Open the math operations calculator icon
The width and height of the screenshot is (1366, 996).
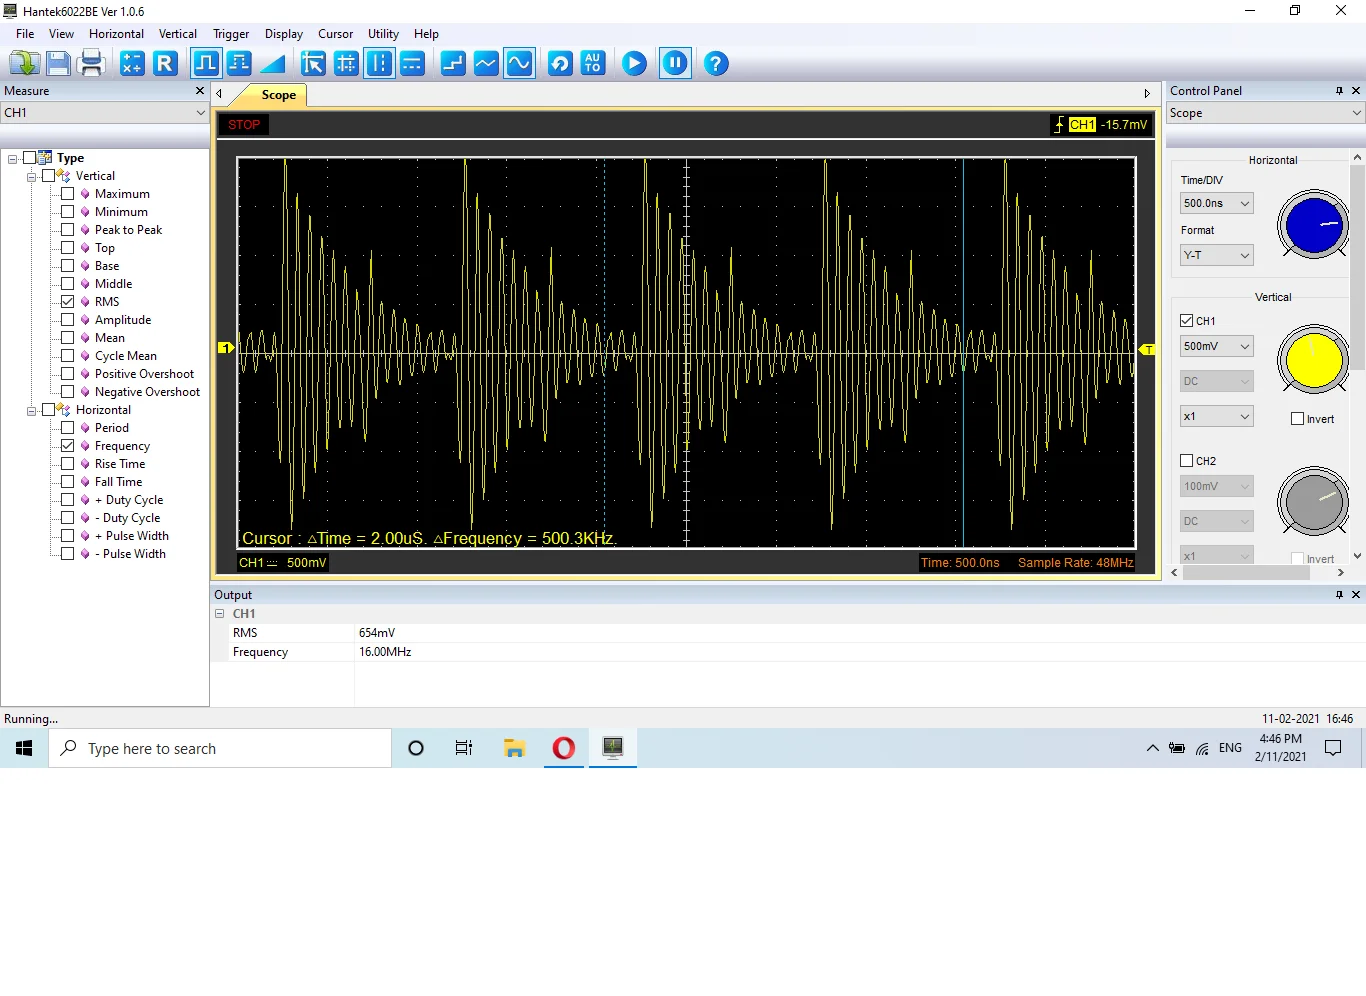132,64
